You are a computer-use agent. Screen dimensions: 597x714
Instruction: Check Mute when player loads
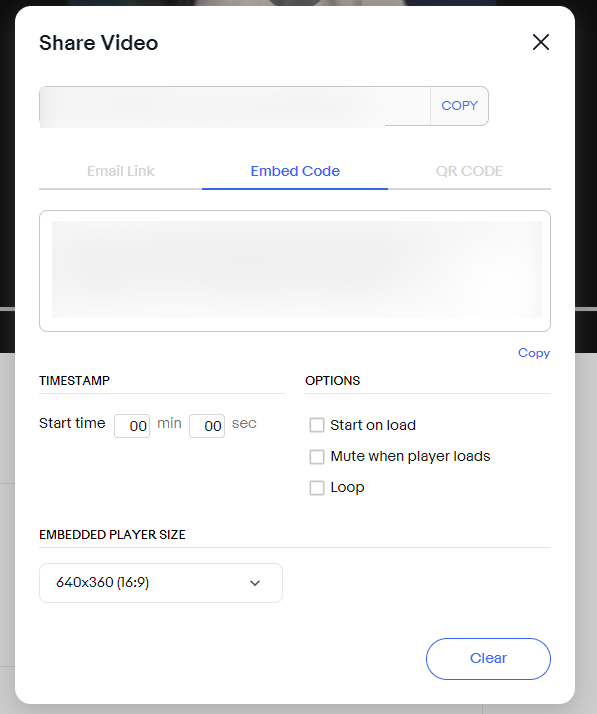point(316,456)
